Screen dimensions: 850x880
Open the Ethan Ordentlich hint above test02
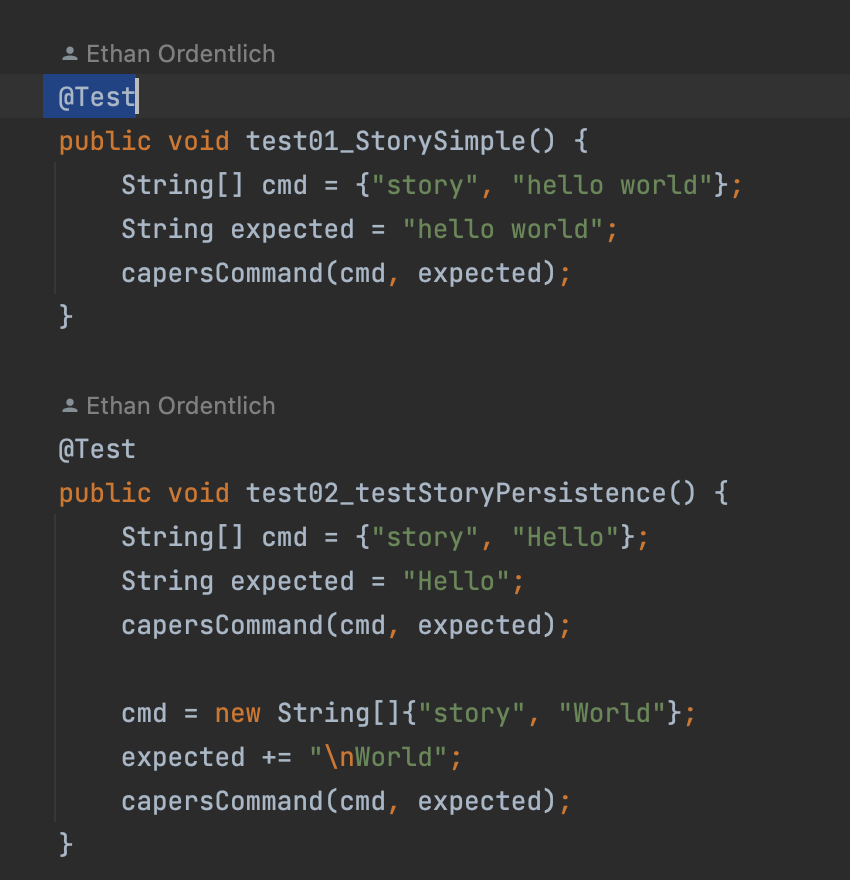[180, 406]
